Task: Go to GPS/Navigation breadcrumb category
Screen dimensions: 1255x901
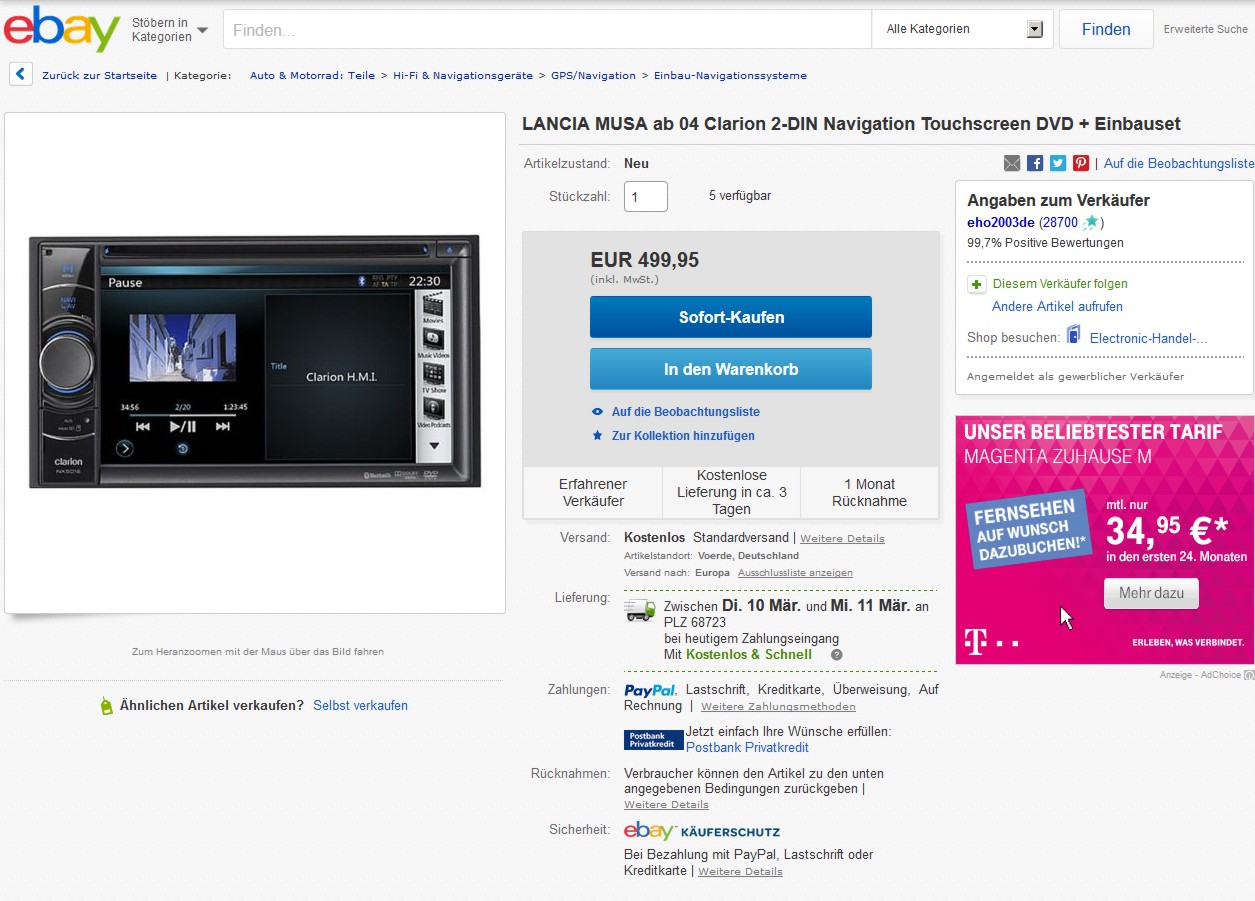Action: (593, 75)
